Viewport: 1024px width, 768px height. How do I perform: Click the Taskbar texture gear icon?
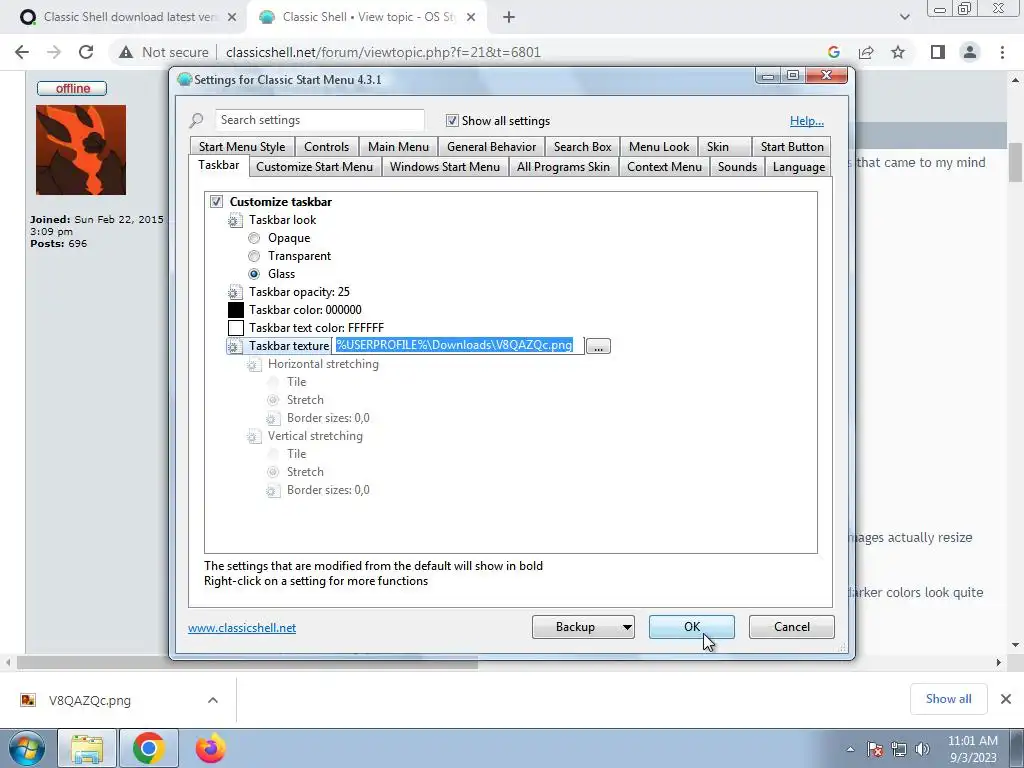(x=235, y=346)
